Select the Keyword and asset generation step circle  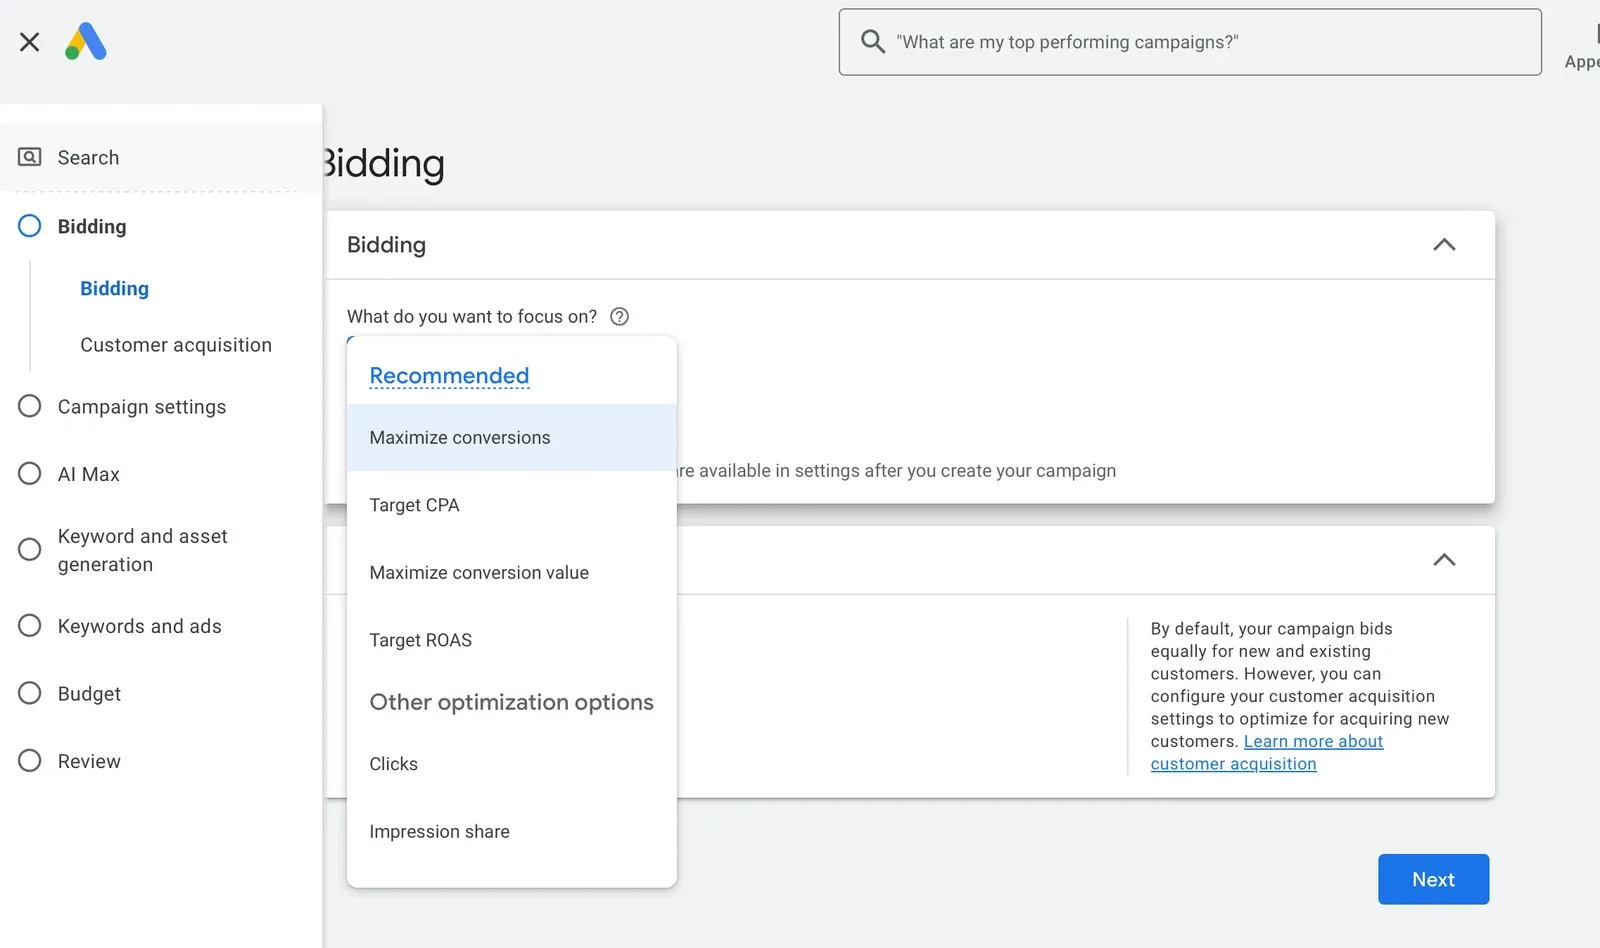[30, 550]
